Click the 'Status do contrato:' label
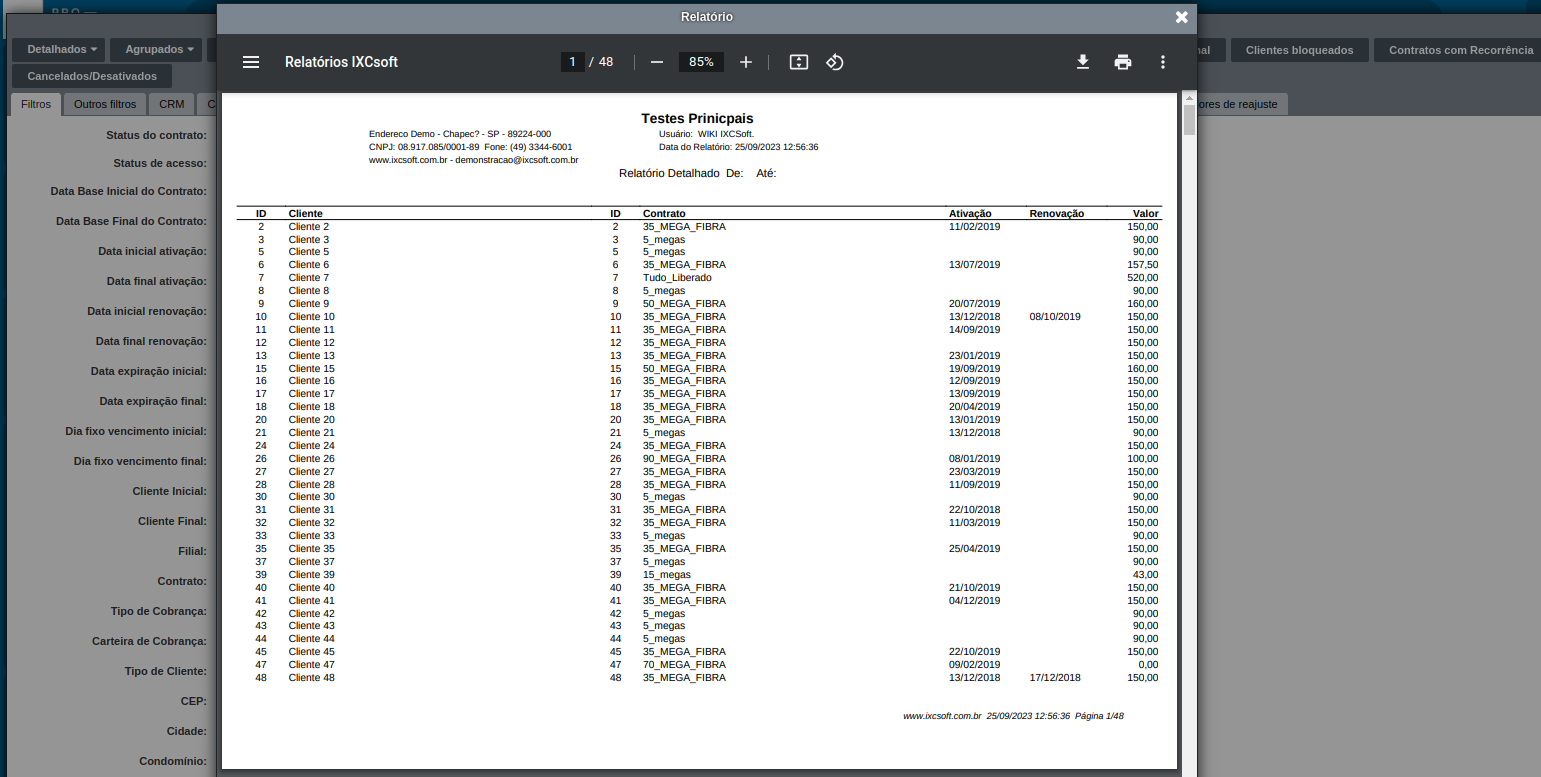 click(157, 135)
